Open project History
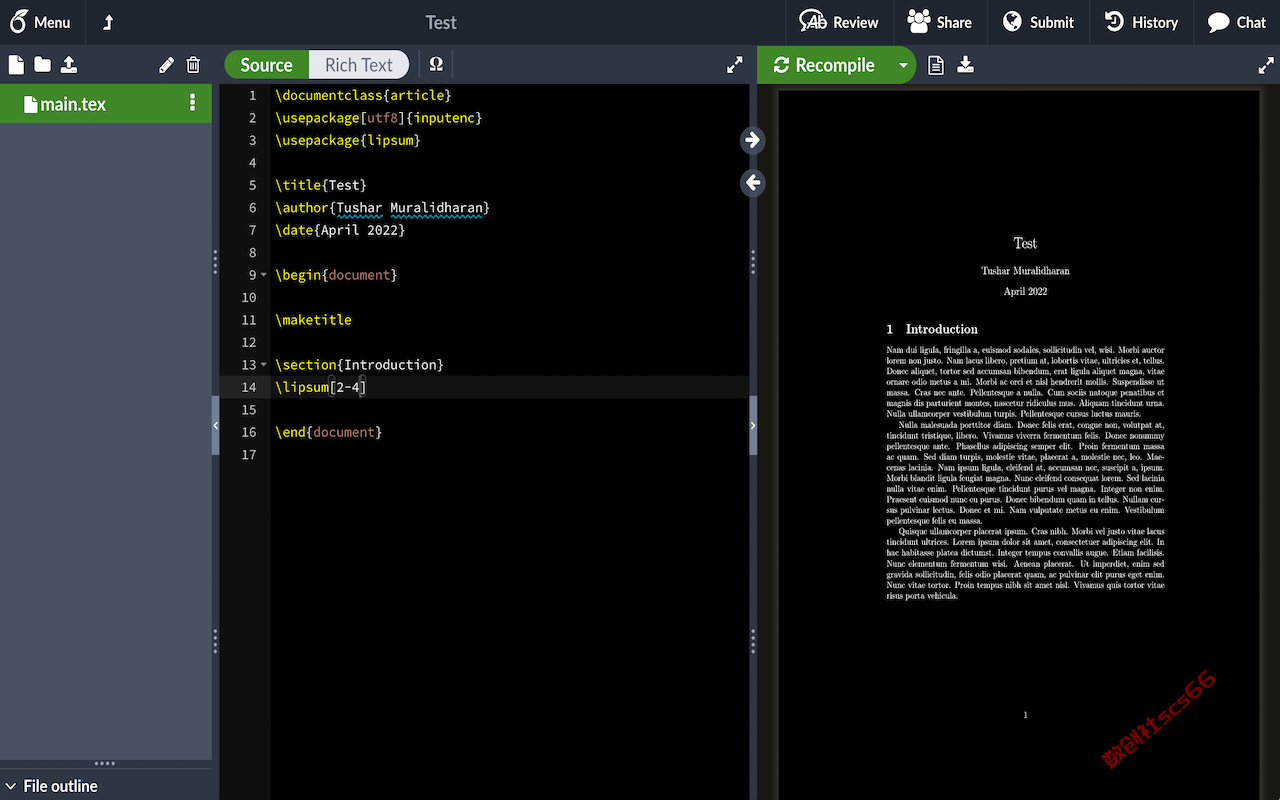This screenshot has height=800, width=1280. pos(1141,22)
